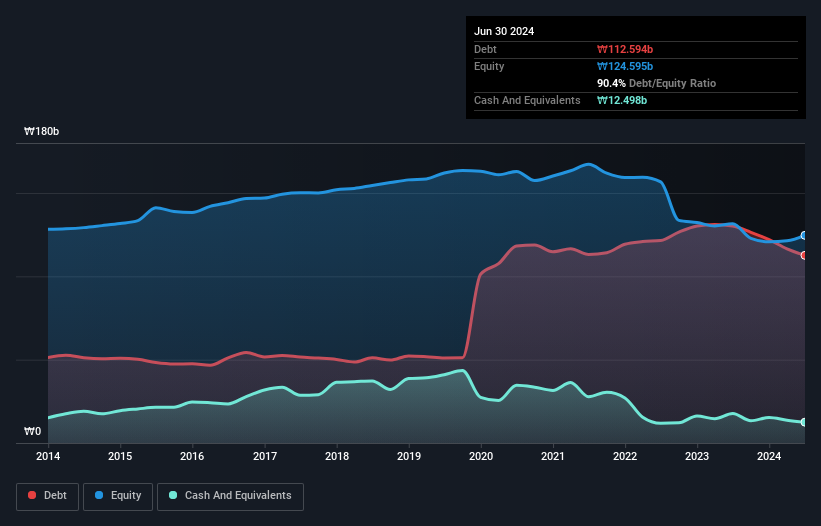
Task: Click the 2021 x-axis label
Action: (x=553, y=456)
